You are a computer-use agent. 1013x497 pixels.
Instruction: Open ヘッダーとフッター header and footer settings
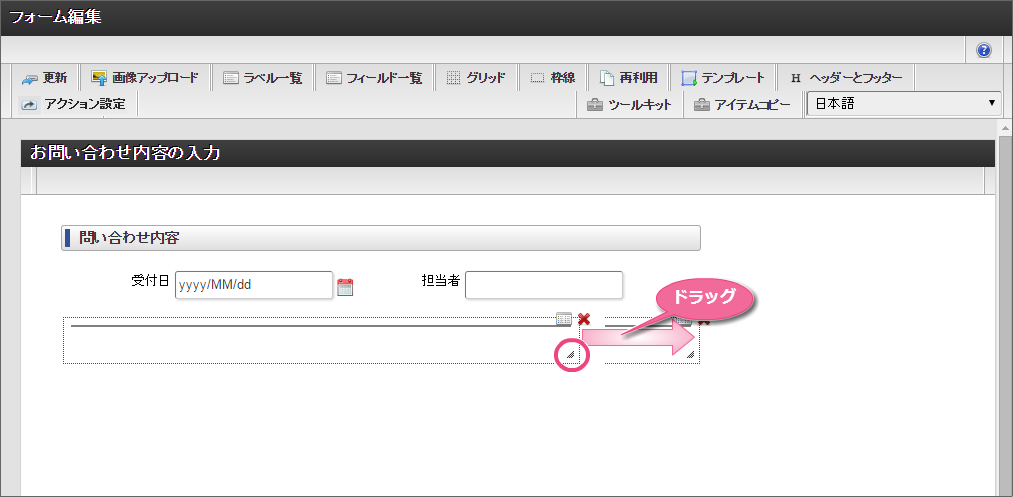(846, 78)
